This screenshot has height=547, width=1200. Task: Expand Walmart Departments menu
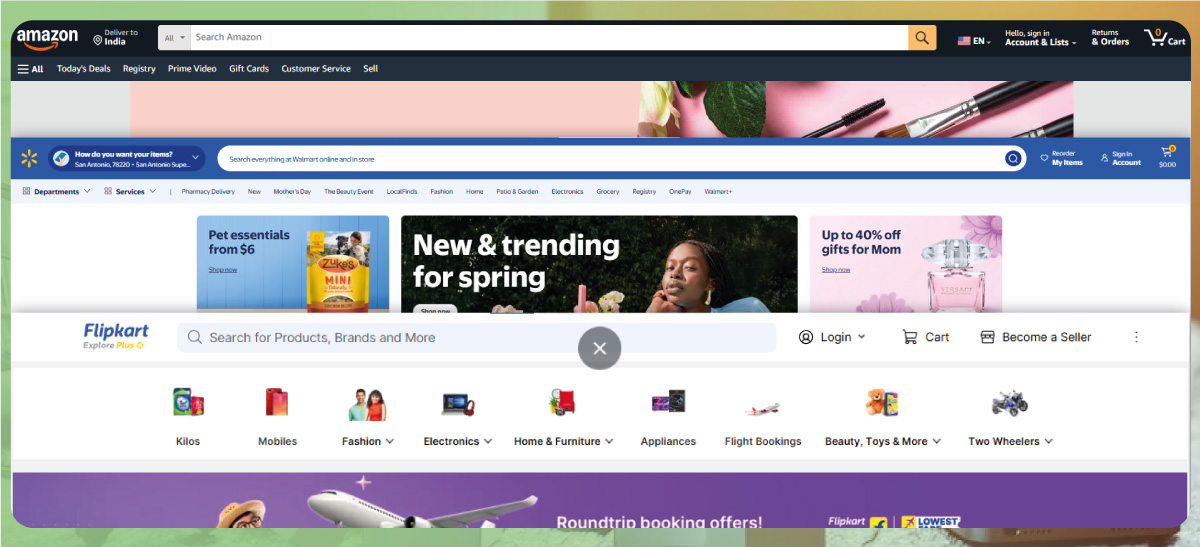[57, 191]
